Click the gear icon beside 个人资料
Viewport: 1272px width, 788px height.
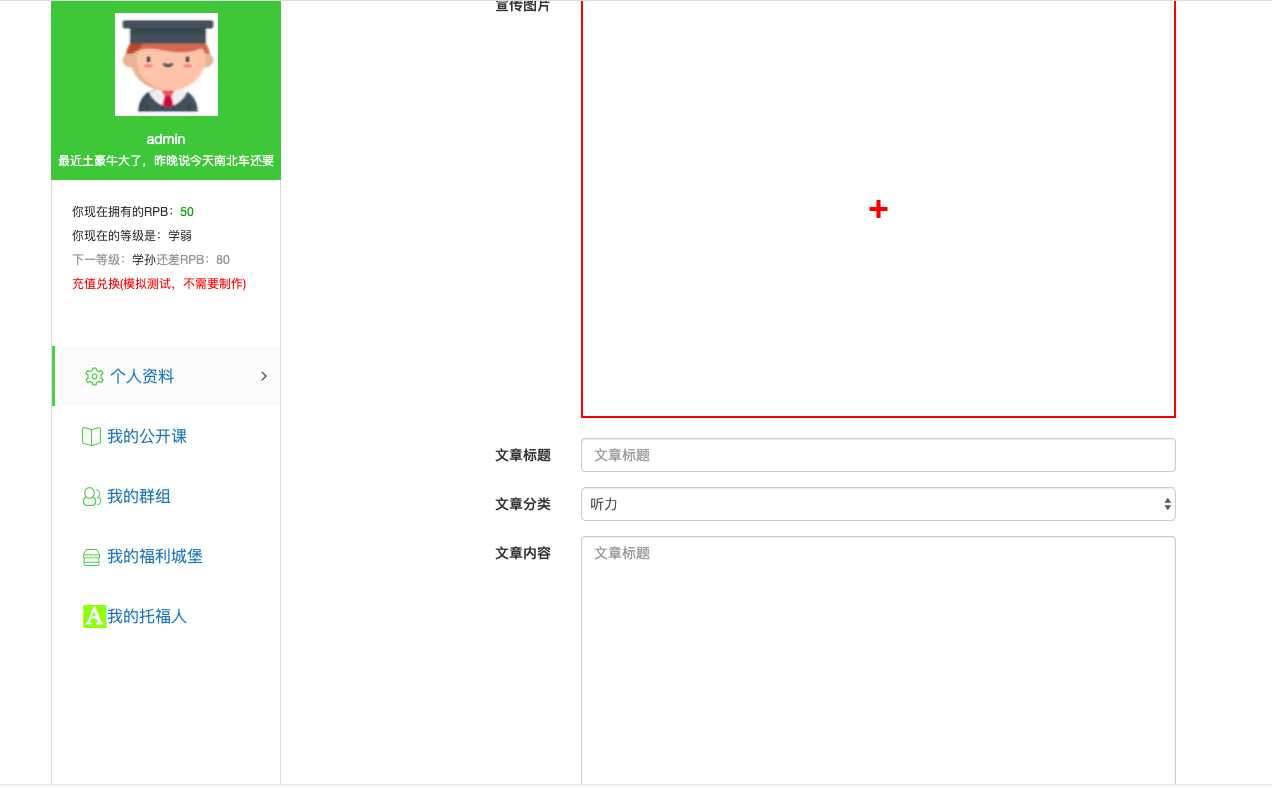(x=95, y=376)
